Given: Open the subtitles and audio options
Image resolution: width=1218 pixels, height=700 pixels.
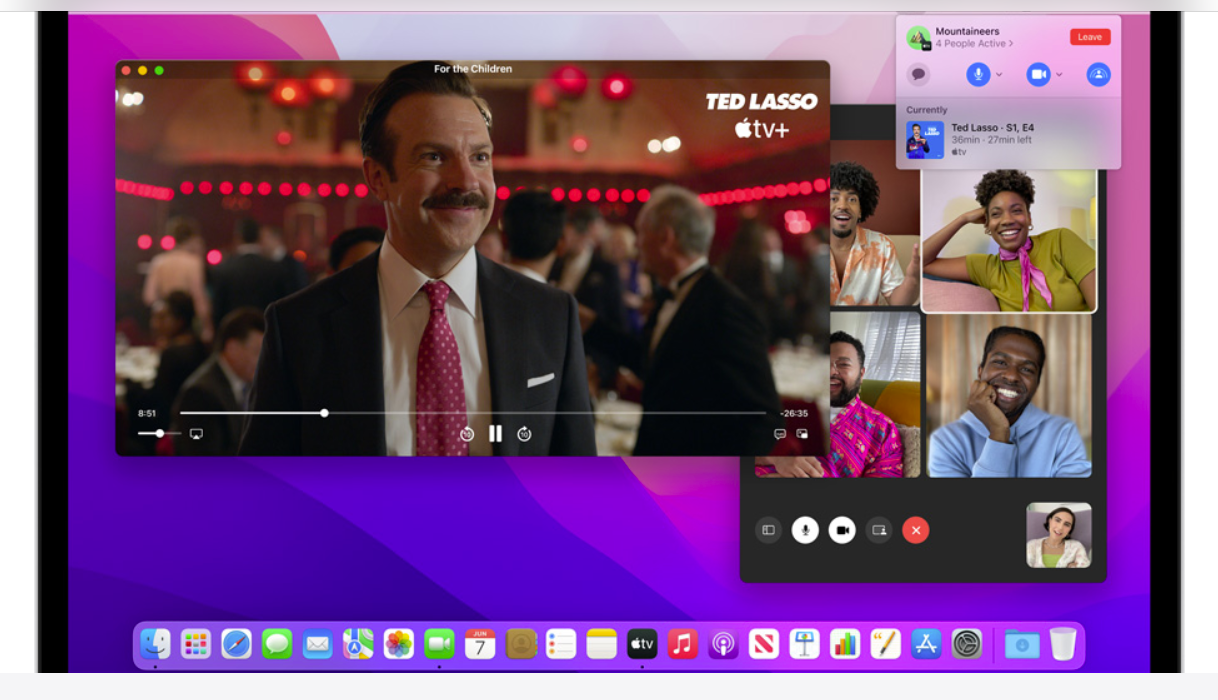Looking at the screenshot, I should [x=780, y=434].
